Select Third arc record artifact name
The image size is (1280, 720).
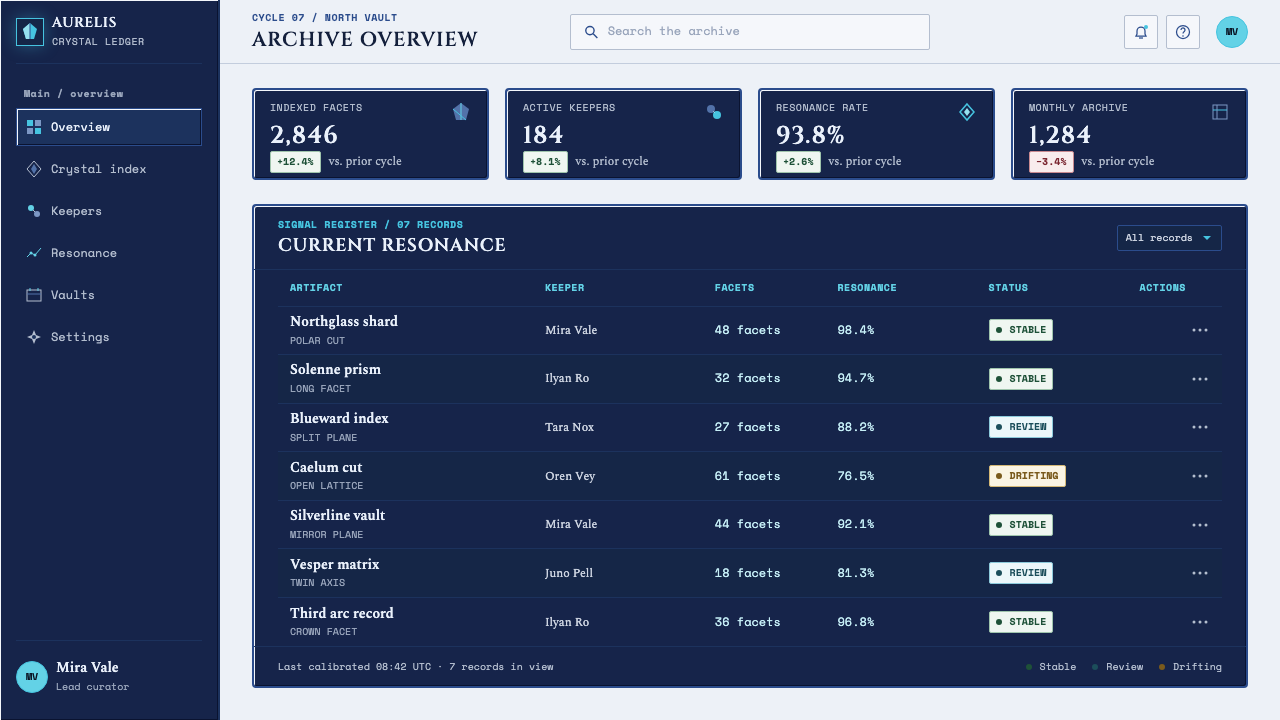pos(342,614)
